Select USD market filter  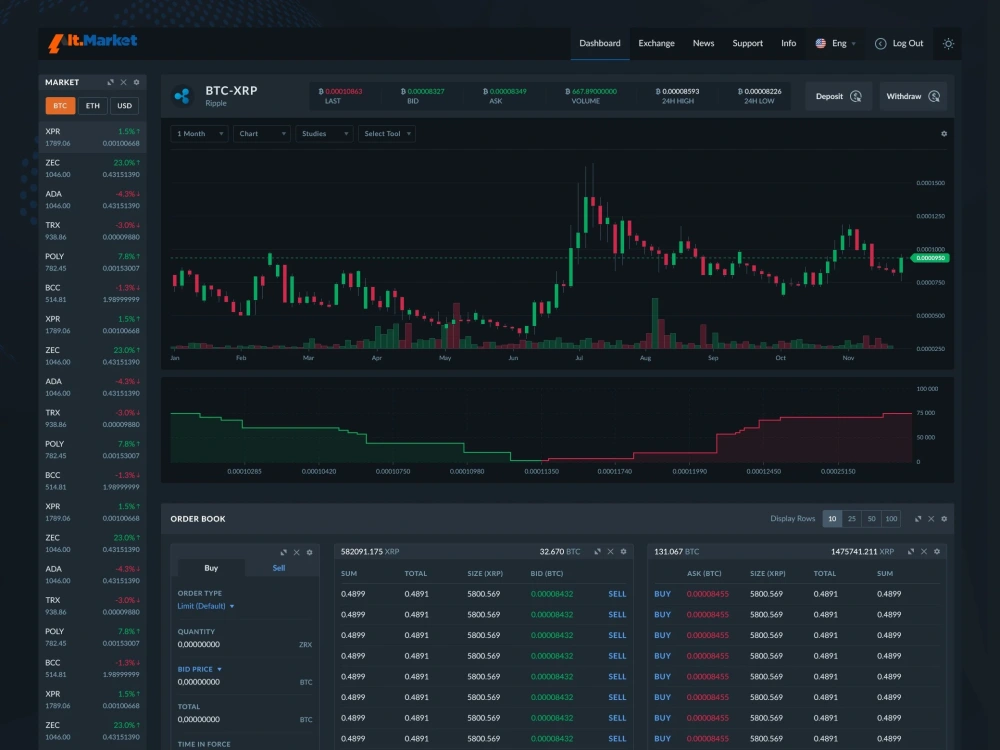point(124,106)
